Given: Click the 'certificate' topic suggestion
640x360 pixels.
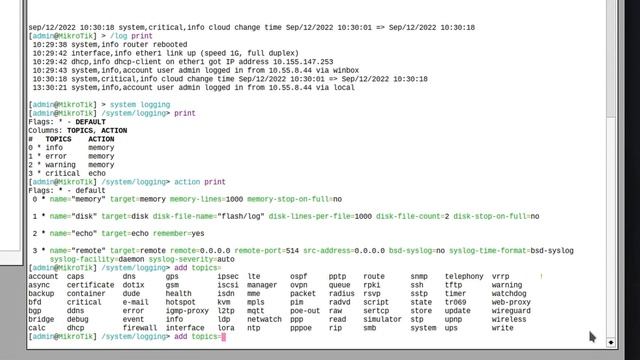Looking at the screenshot, I should pos(90,285).
